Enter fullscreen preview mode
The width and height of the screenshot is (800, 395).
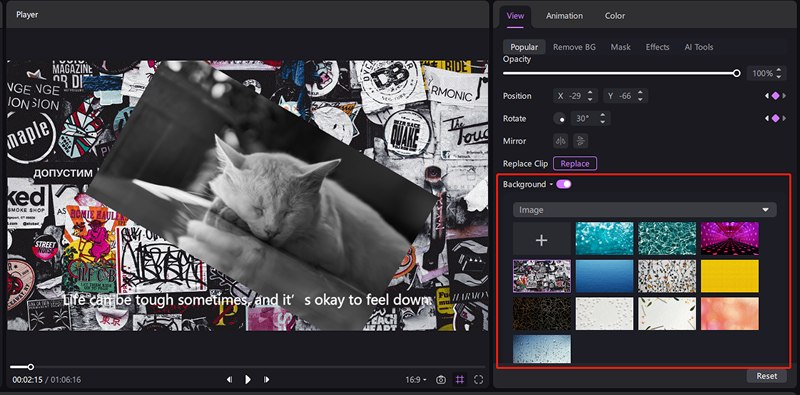tap(479, 380)
